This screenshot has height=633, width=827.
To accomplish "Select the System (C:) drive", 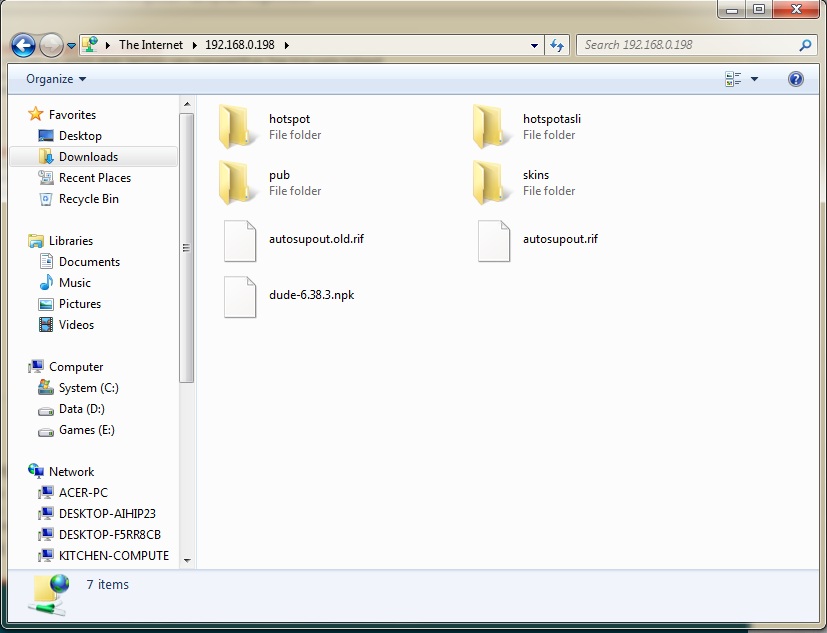I will [x=89, y=388].
